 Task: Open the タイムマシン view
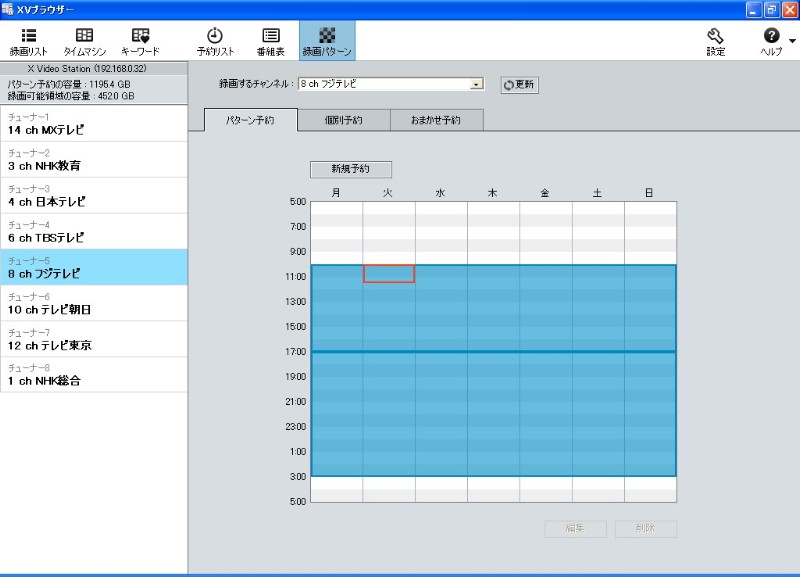point(85,41)
